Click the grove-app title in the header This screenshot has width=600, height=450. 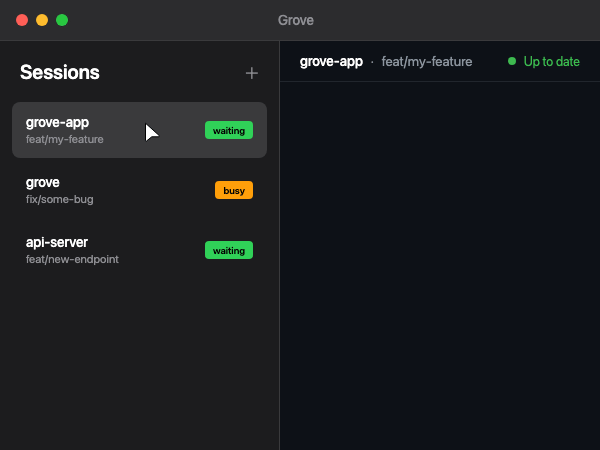(331, 62)
